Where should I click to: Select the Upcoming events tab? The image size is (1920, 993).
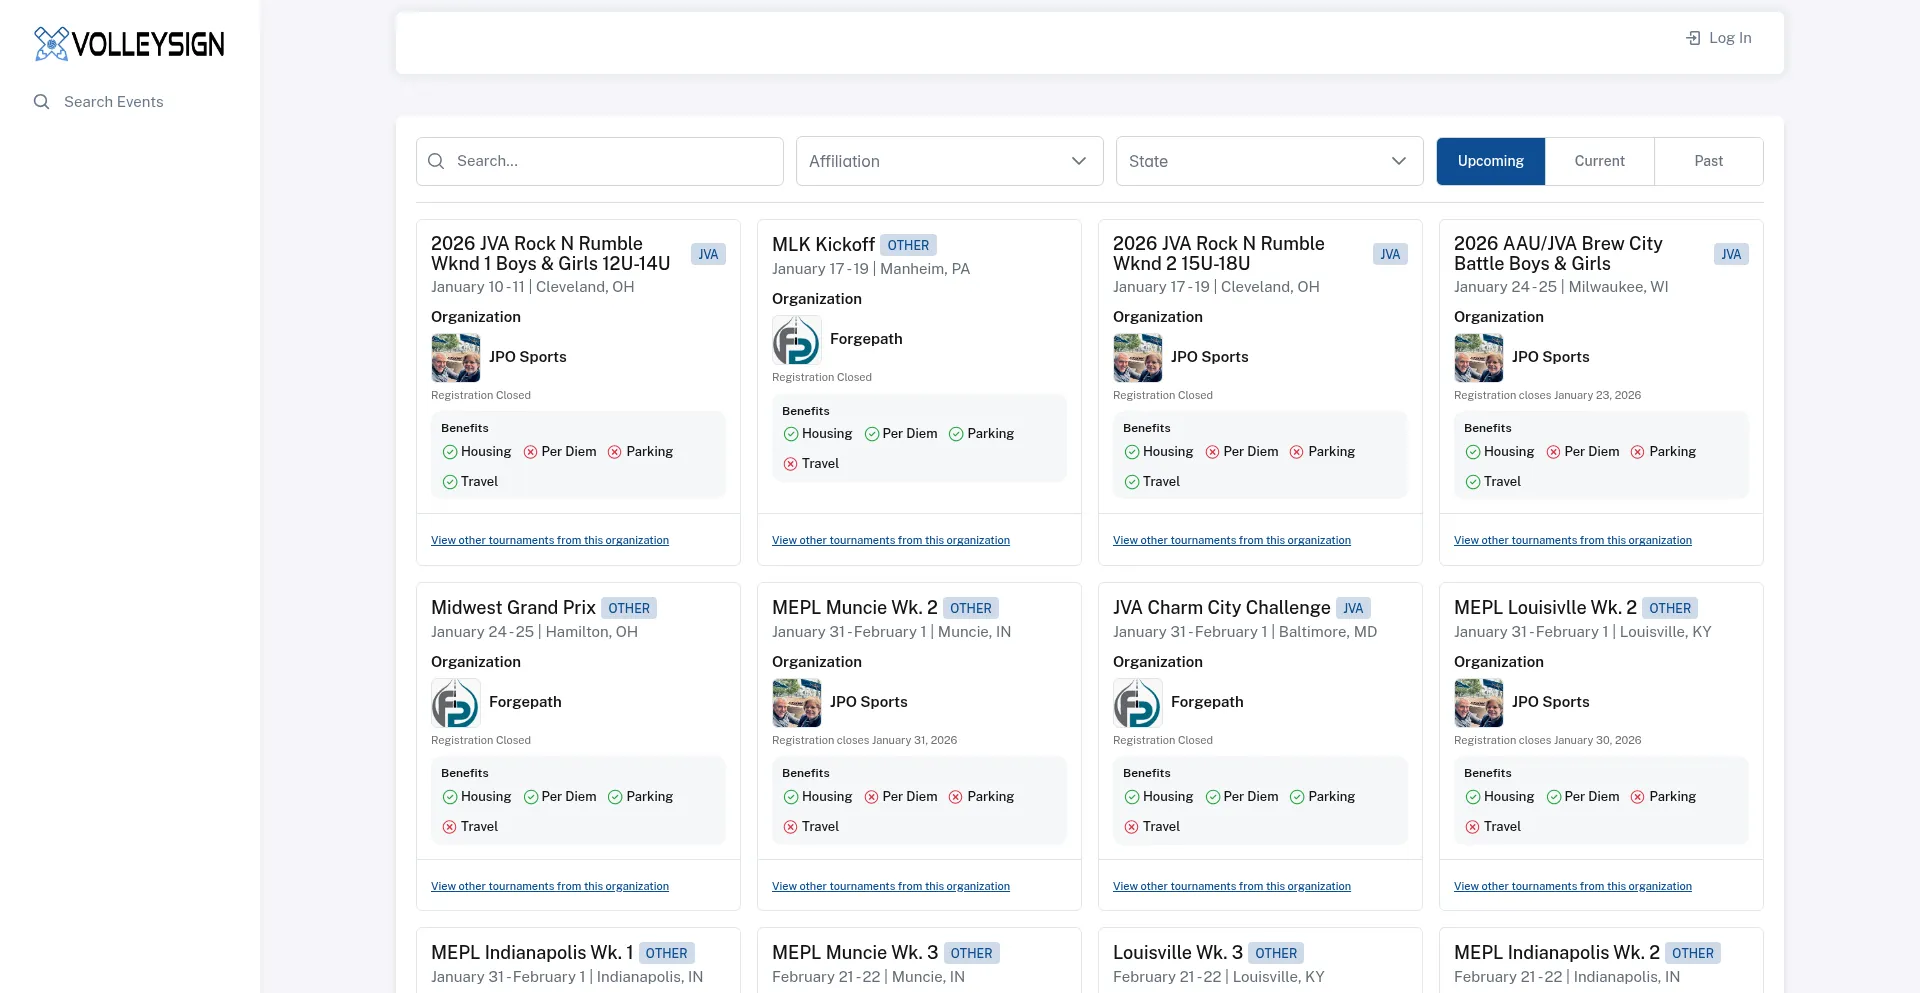[x=1490, y=161]
